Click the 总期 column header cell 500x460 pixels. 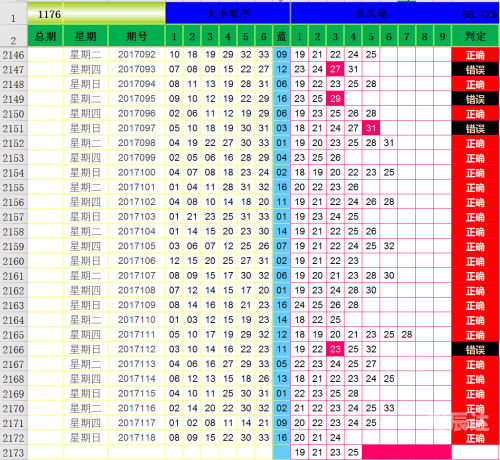[x=45, y=36]
